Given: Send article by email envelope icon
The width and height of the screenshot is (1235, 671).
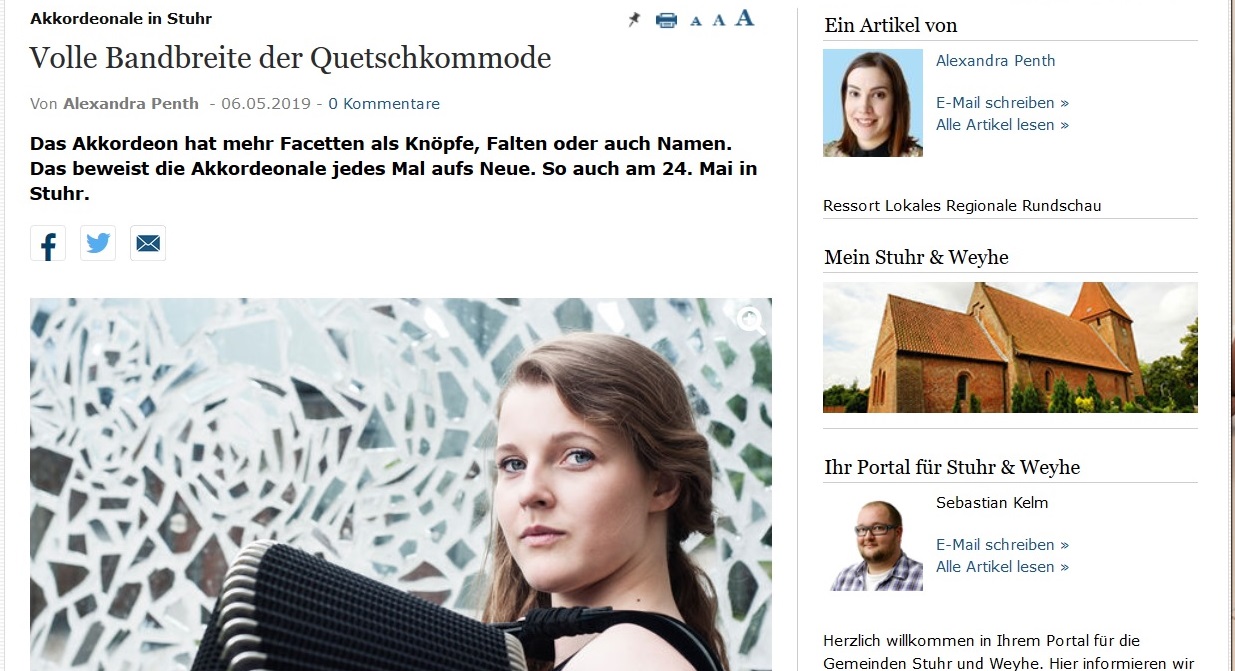Looking at the screenshot, I should [x=148, y=243].
